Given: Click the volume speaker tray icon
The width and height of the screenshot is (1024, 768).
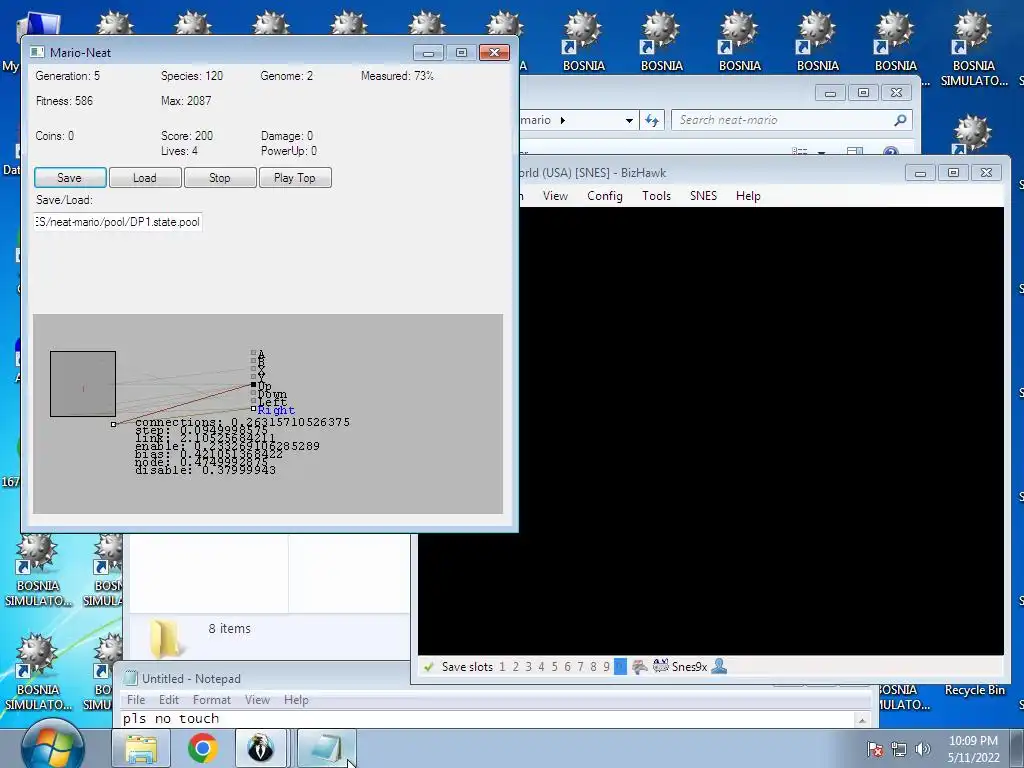Looking at the screenshot, I should (923, 749).
